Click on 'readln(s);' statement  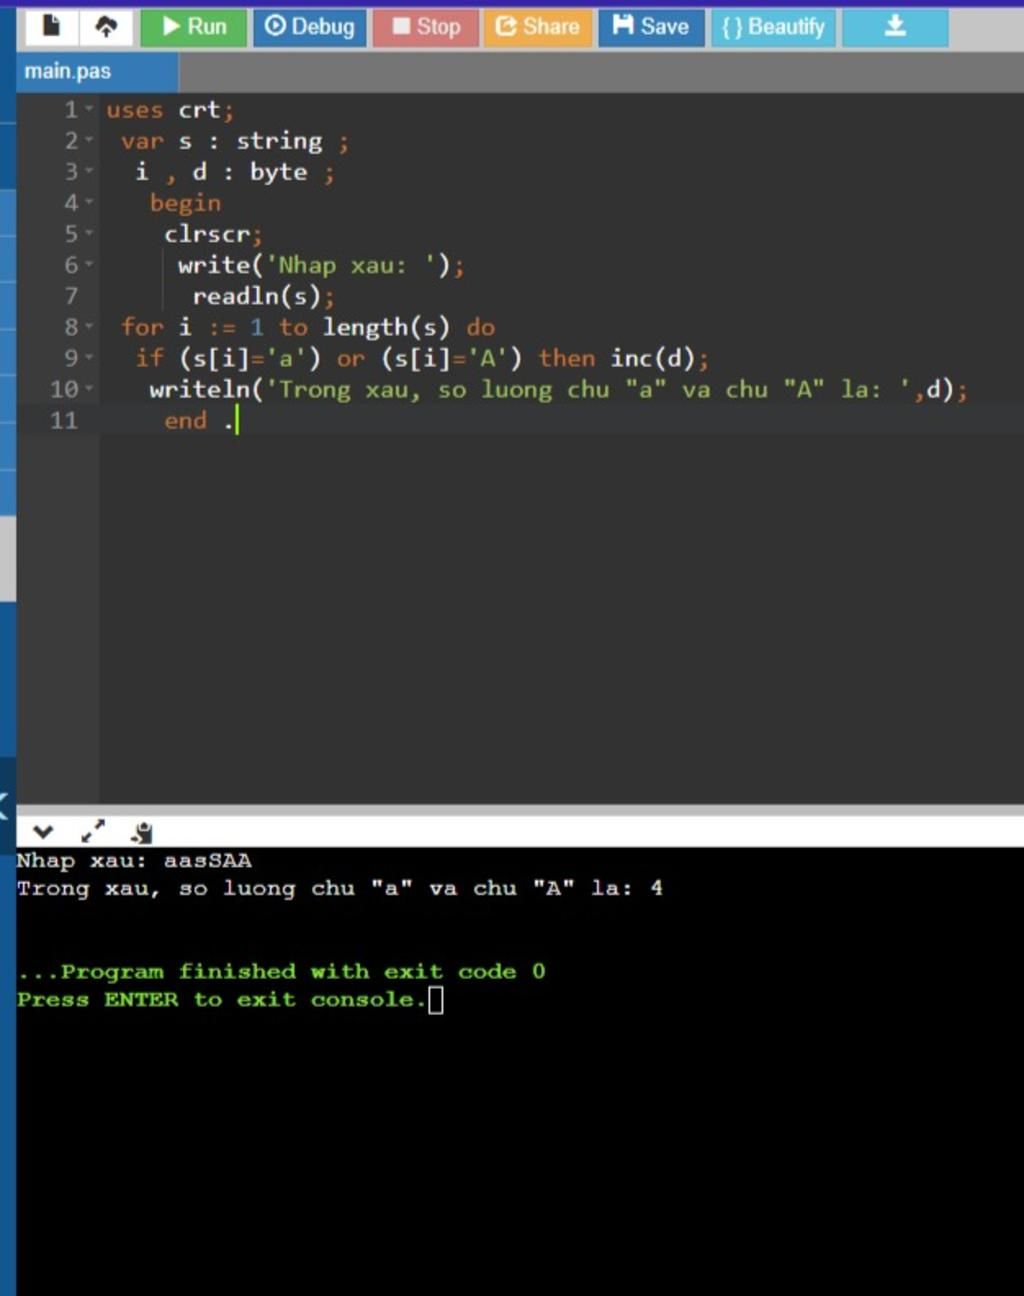(x=264, y=296)
